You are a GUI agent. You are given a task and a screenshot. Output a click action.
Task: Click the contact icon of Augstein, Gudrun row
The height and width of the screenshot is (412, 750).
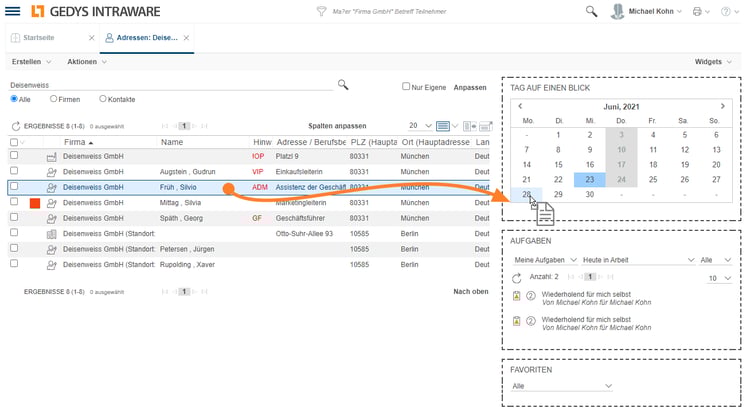[x=52, y=172]
